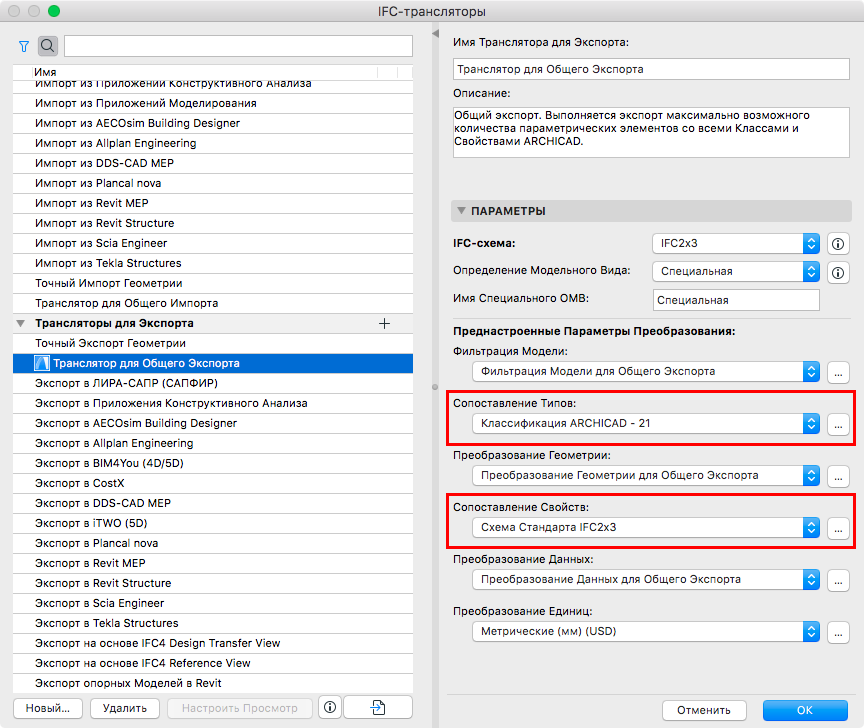Collapse left panel with arrow handle
This screenshot has width=864, height=728.
pyautogui.click(x=435, y=34)
